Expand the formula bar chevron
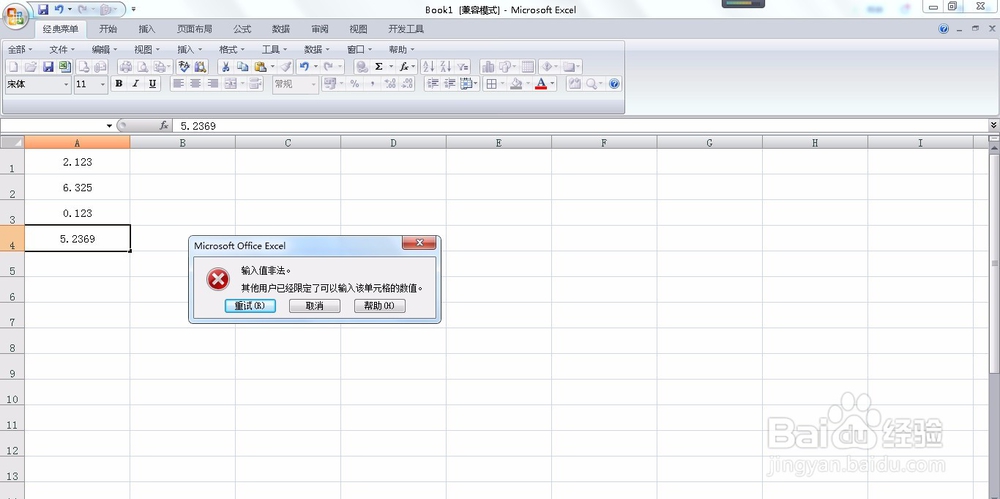1000x499 pixels. coord(994,126)
